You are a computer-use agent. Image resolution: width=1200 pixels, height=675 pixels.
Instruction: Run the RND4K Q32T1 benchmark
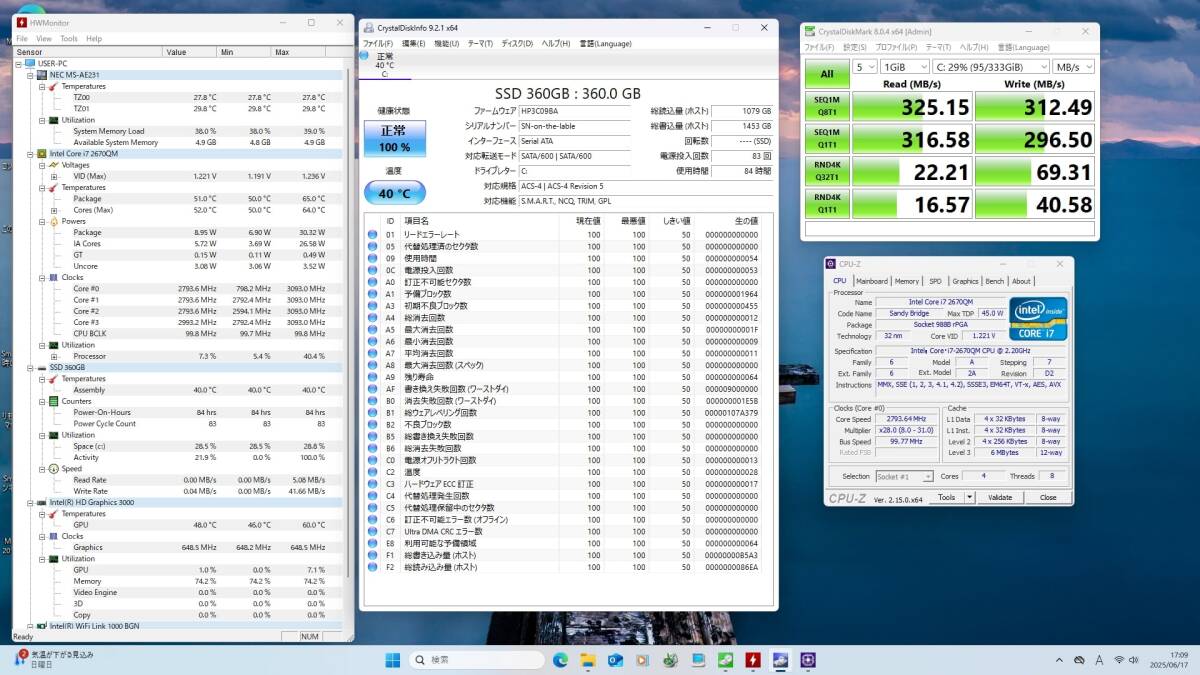click(x=827, y=171)
